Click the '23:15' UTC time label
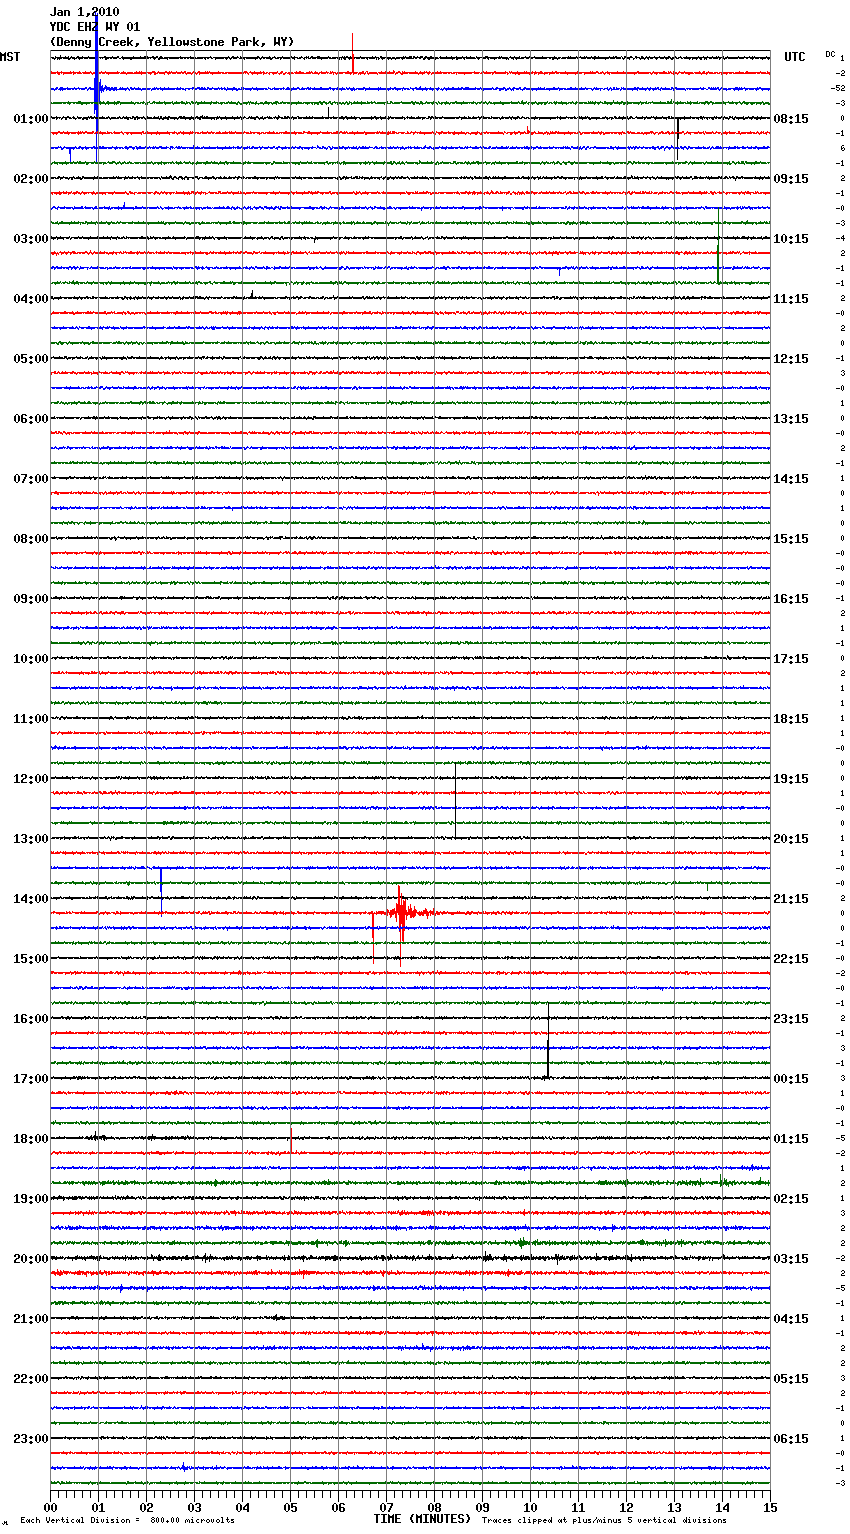Image resolution: width=850 pixels, height=1534 pixels. pos(791,1019)
